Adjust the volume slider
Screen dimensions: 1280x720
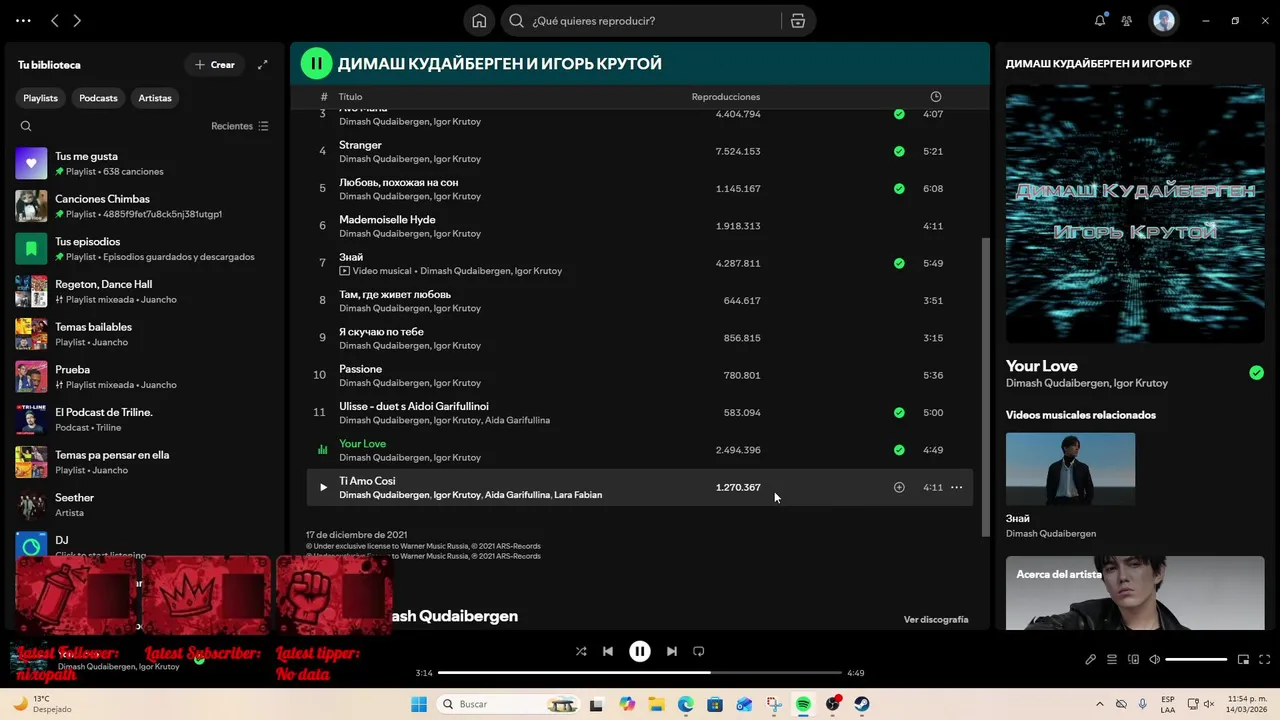point(1196,659)
